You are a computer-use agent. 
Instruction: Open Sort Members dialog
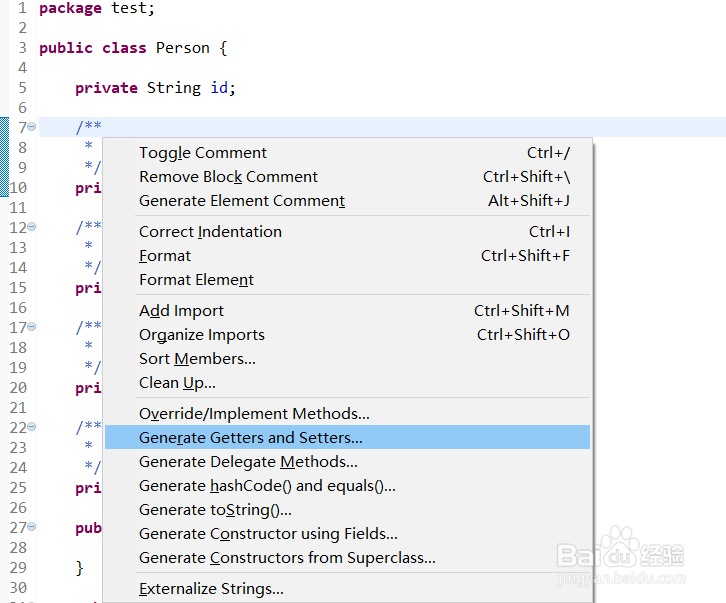pos(347,358)
